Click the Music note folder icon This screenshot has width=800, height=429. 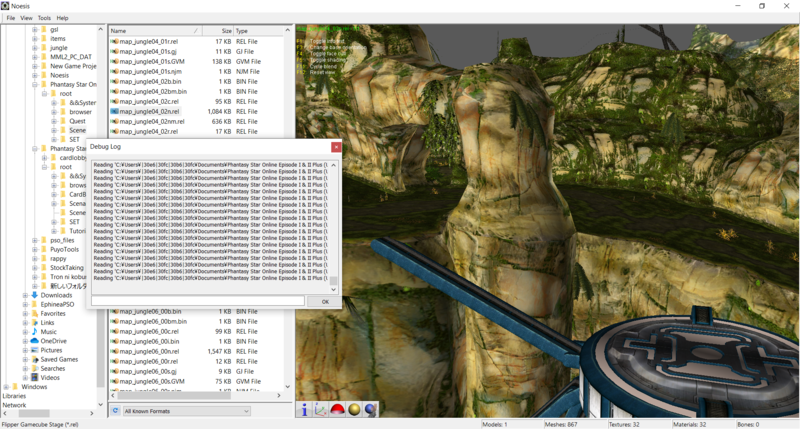point(34,332)
